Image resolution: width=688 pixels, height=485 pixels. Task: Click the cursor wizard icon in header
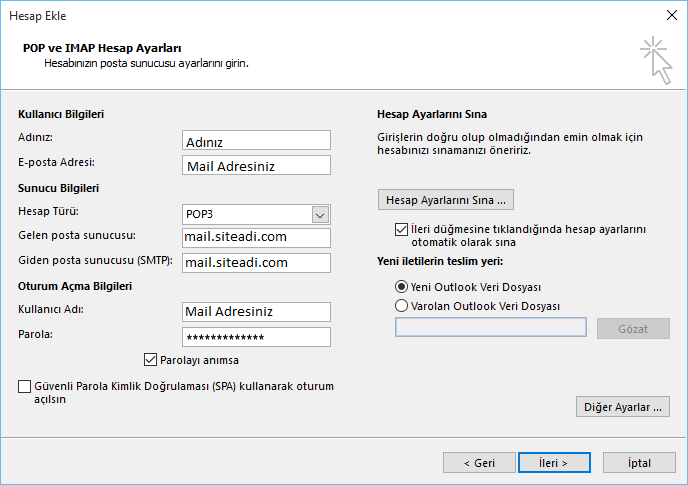656,60
